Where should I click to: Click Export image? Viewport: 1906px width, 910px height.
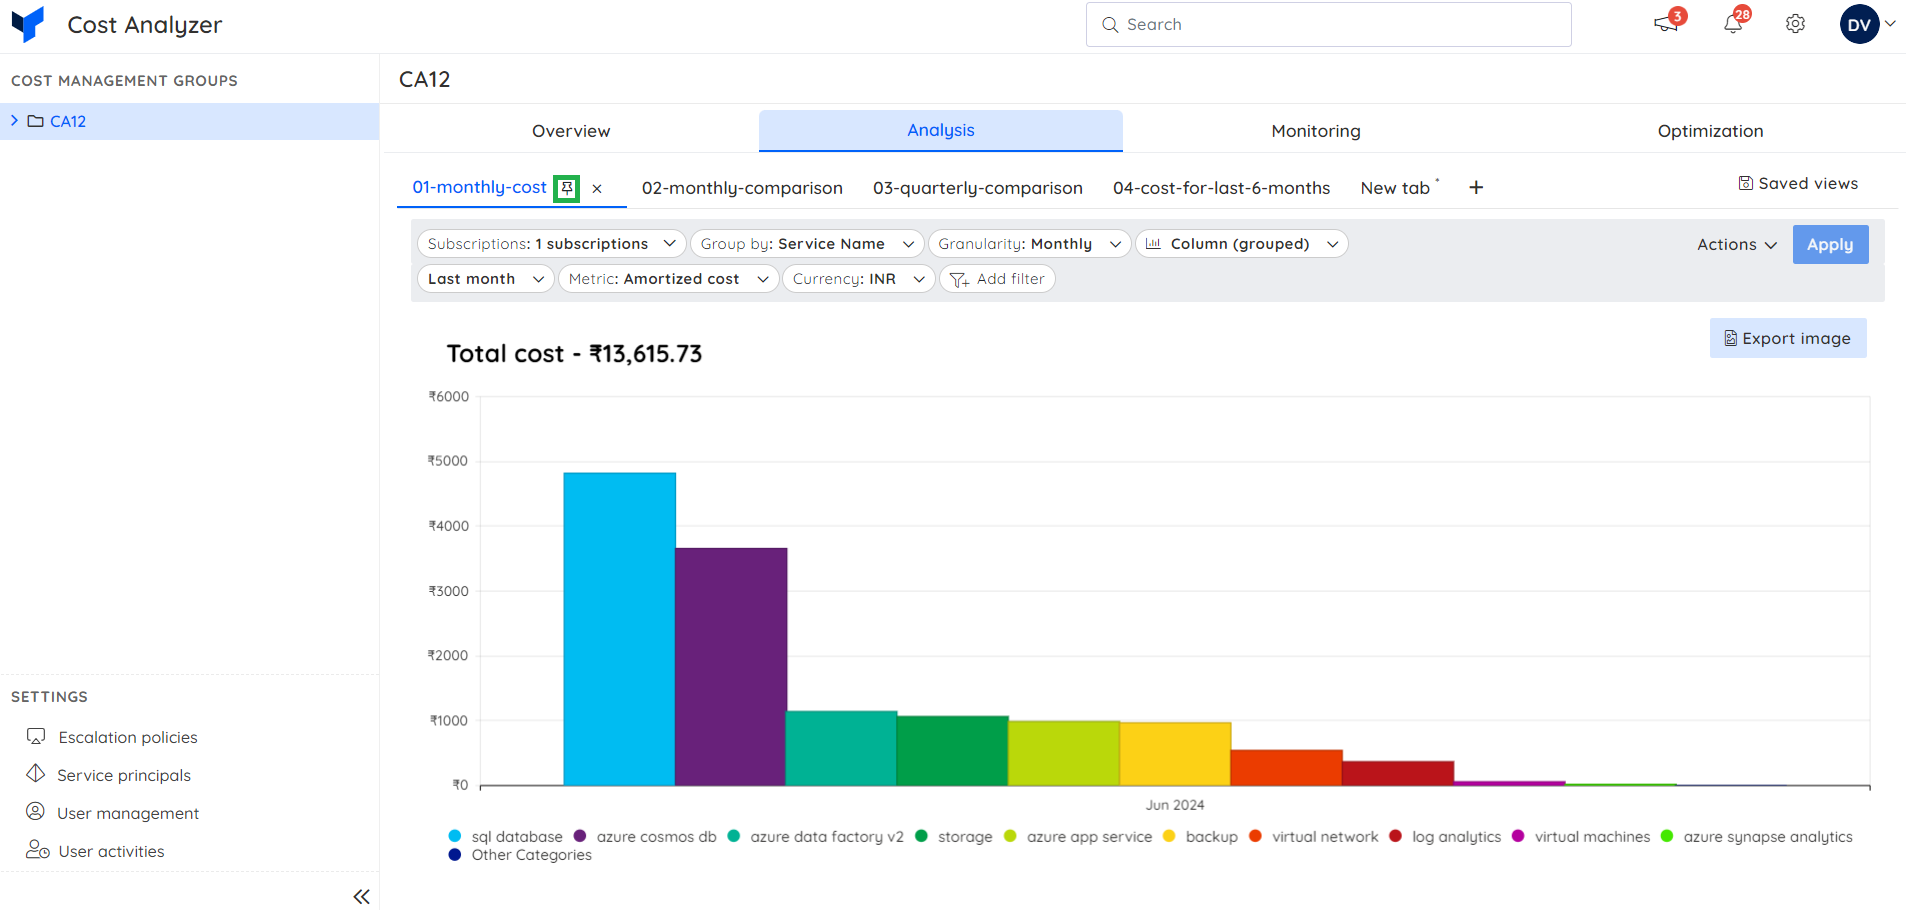[1788, 338]
